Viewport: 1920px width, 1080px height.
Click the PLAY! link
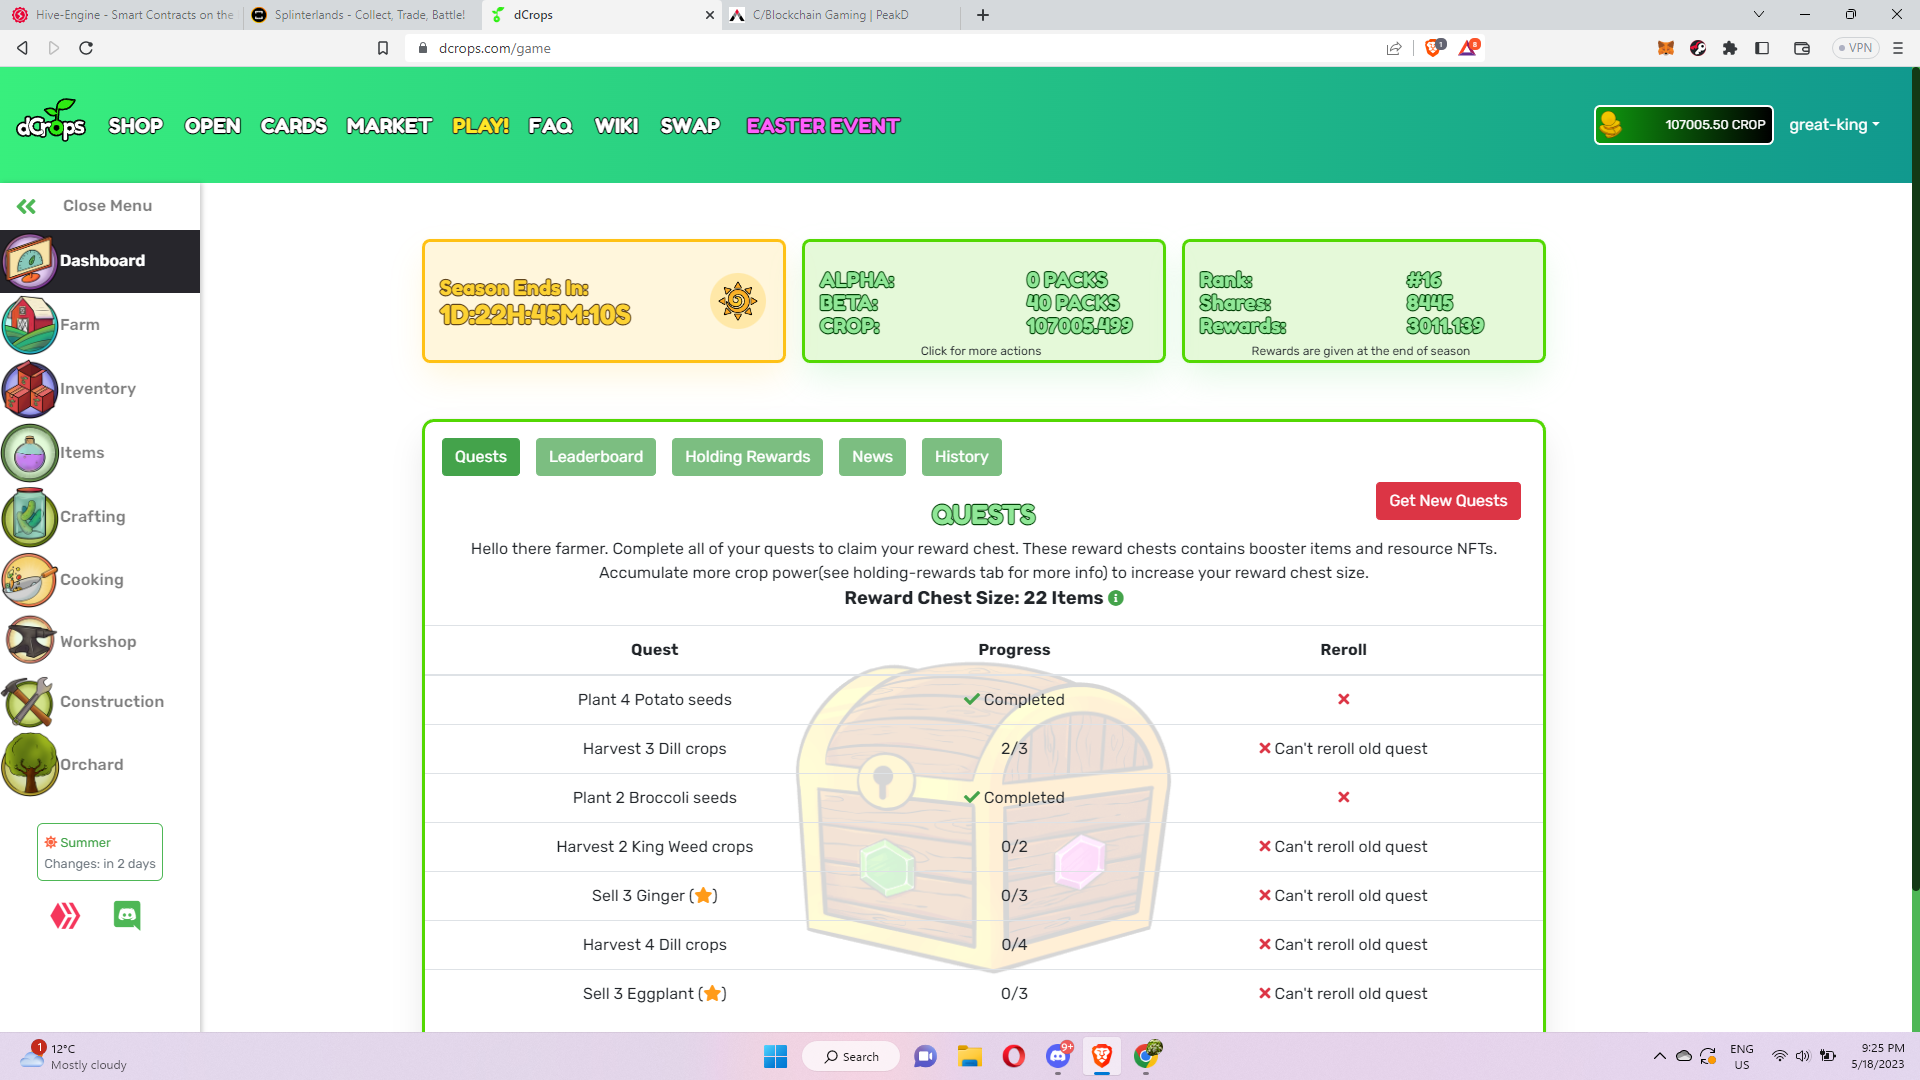point(480,126)
